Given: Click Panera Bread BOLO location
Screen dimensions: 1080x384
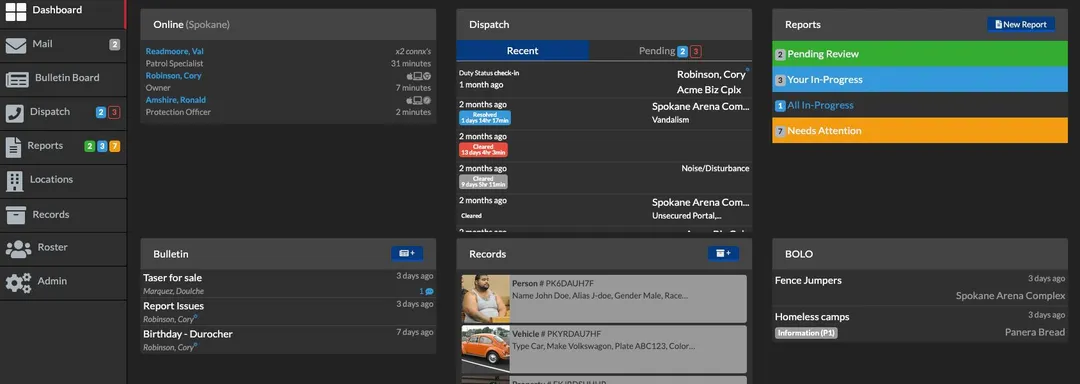Looking at the screenshot, I should coord(1035,332).
